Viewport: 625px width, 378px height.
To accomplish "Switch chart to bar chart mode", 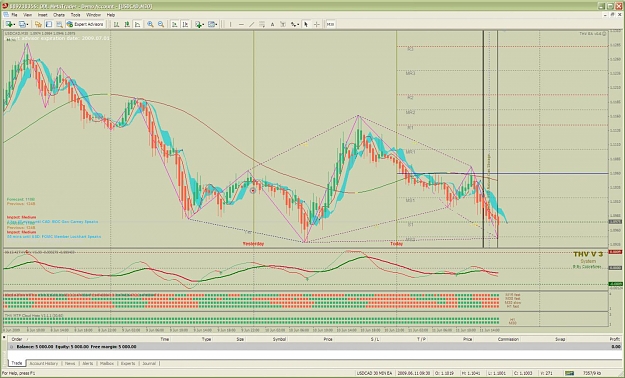I will (x=116, y=24).
